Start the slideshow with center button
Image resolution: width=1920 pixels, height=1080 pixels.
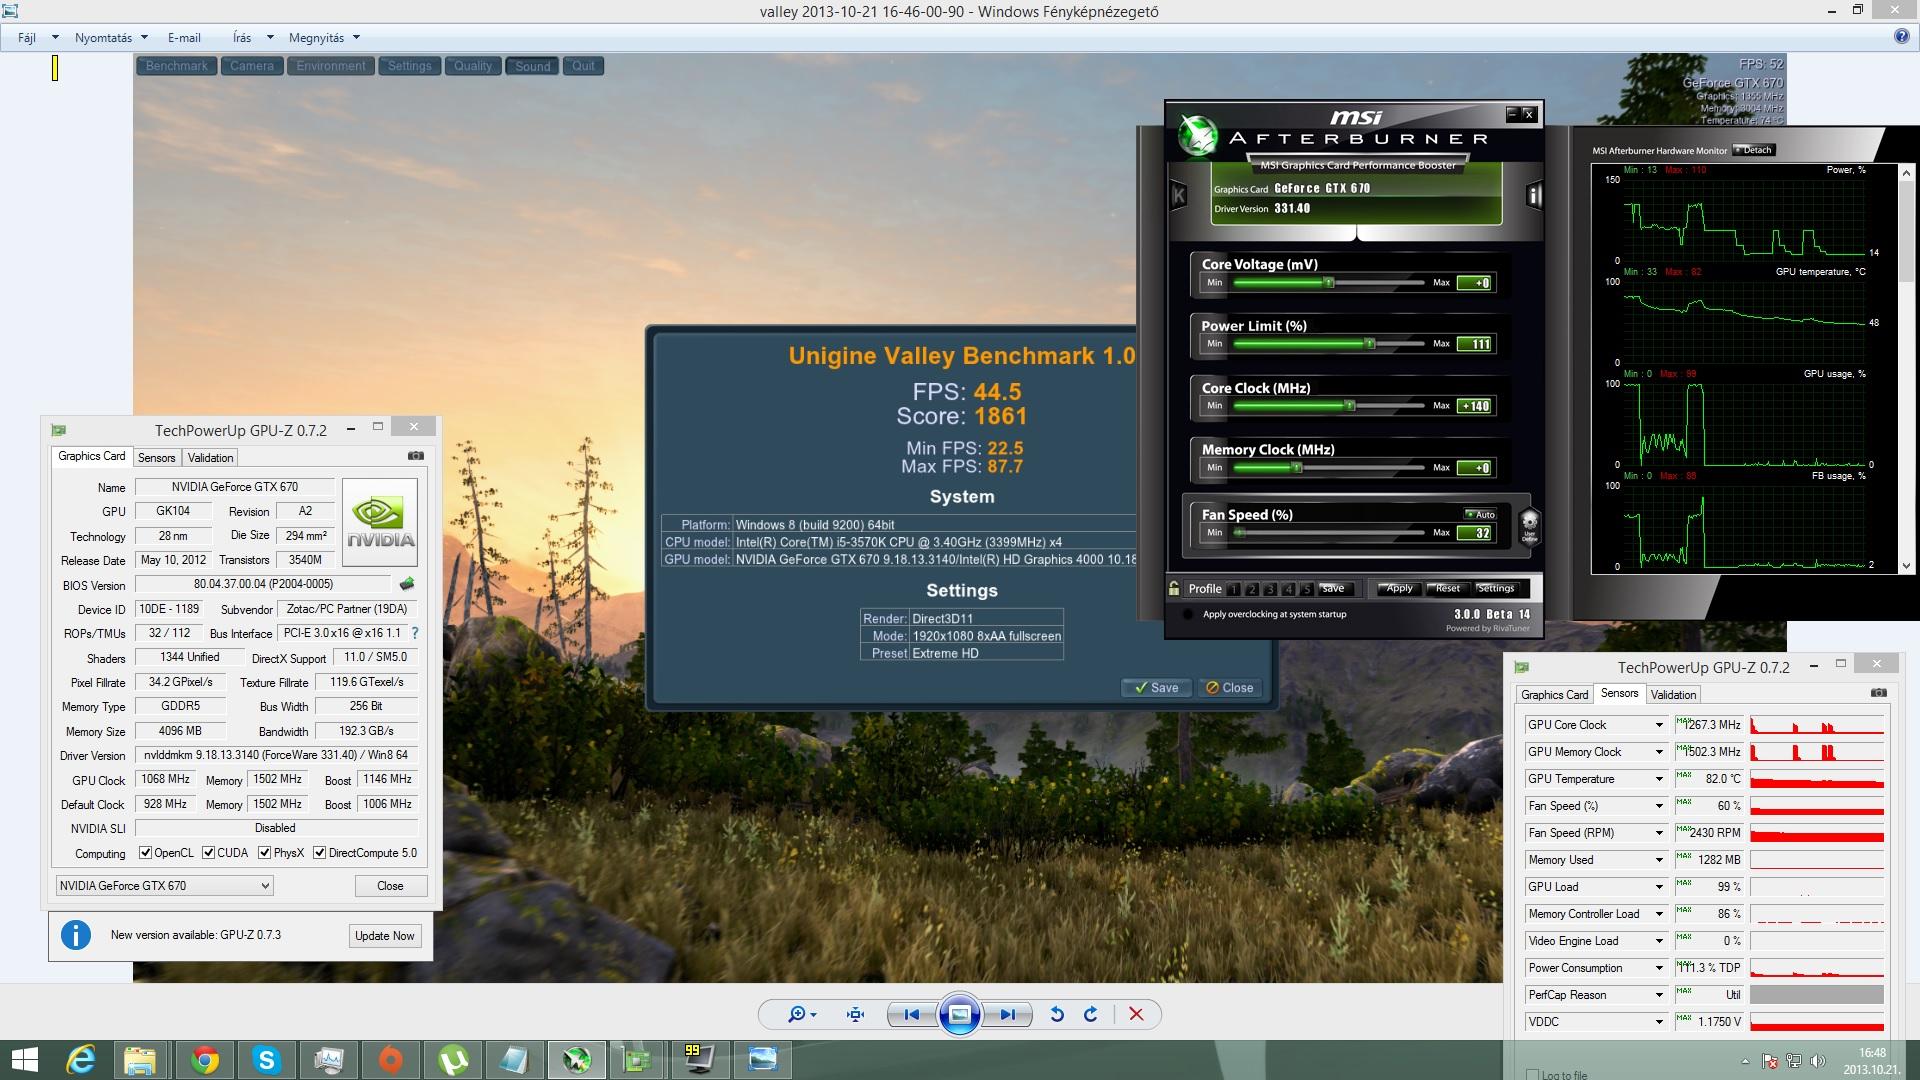point(959,1014)
